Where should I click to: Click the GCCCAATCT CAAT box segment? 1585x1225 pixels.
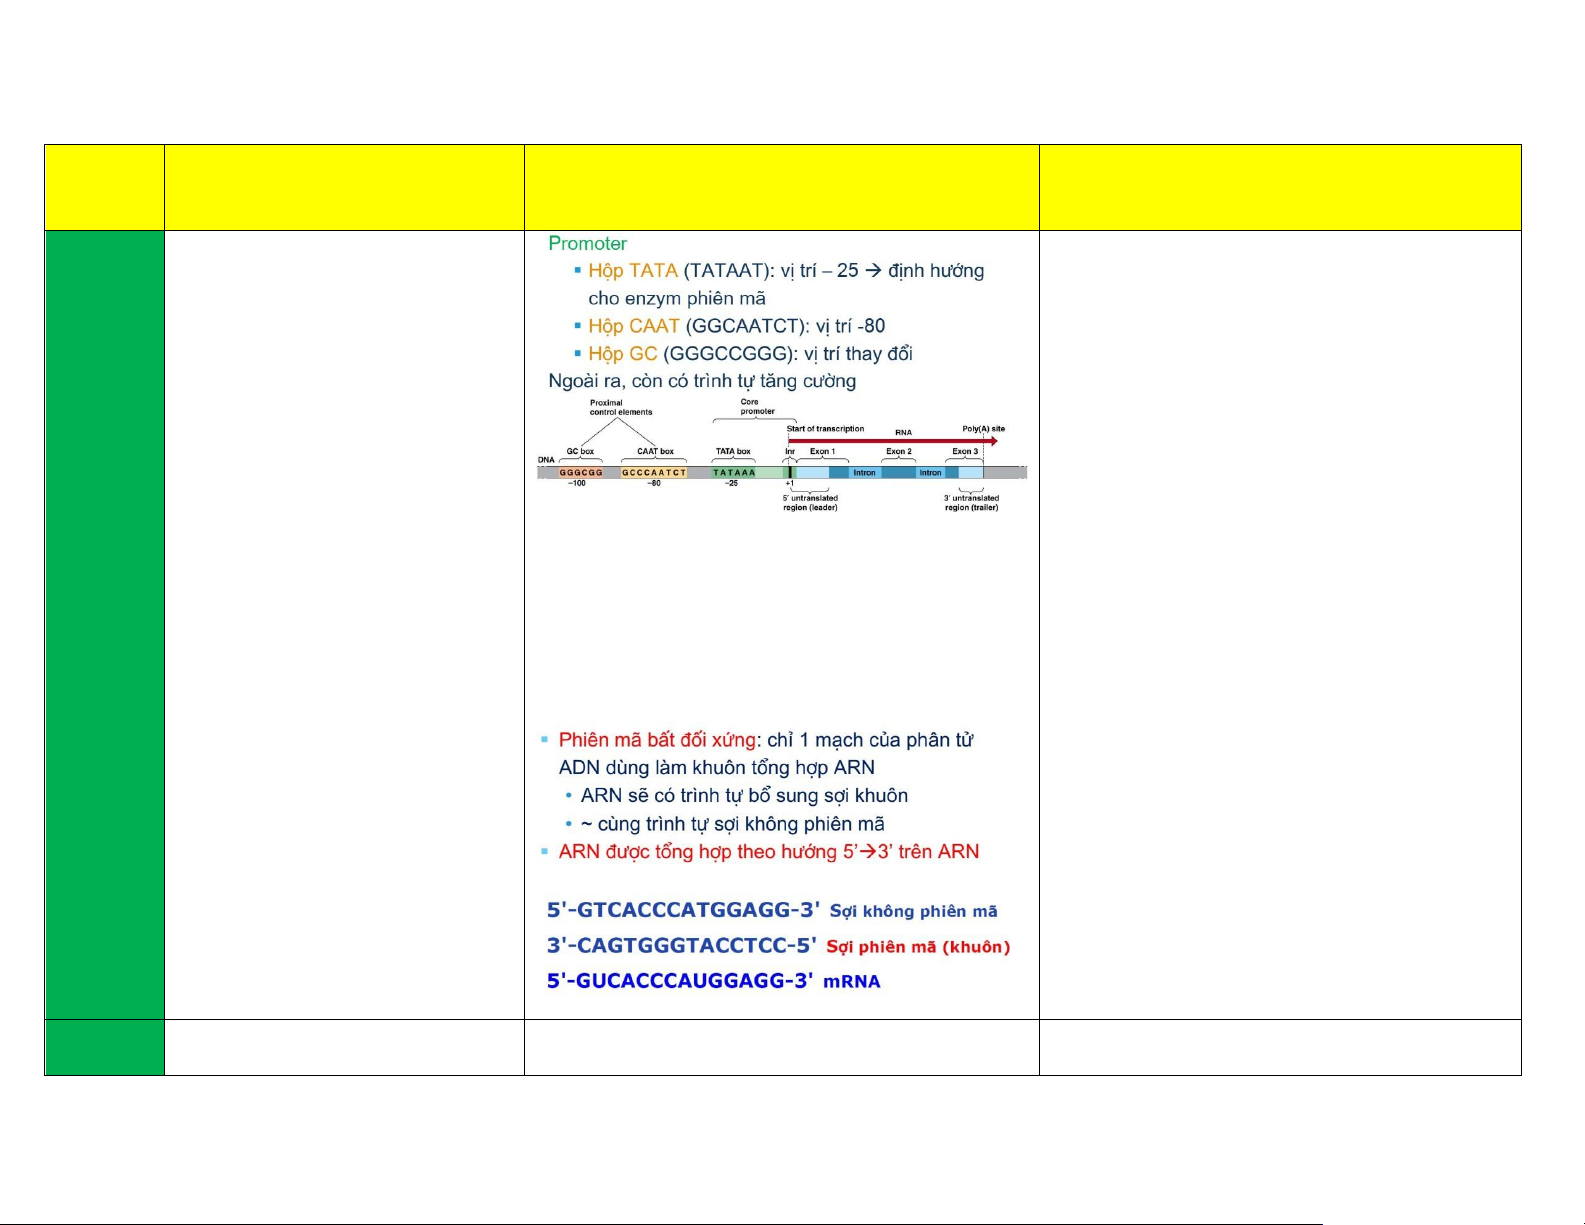(654, 472)
